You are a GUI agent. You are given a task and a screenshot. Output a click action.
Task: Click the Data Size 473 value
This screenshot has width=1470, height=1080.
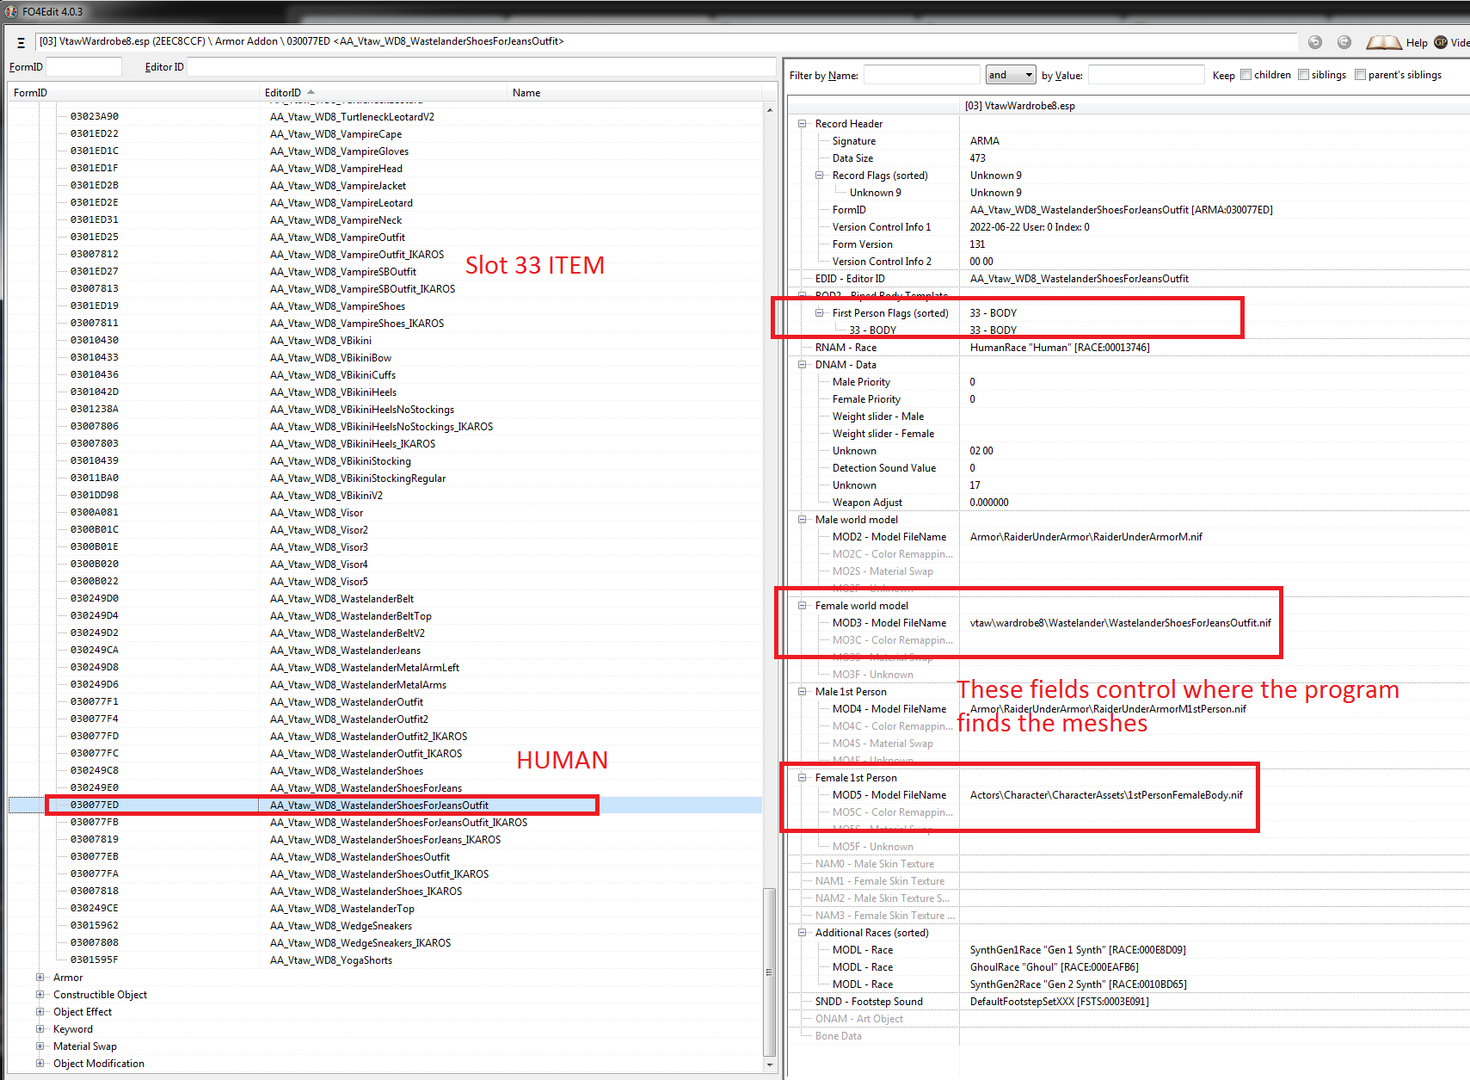977,158
